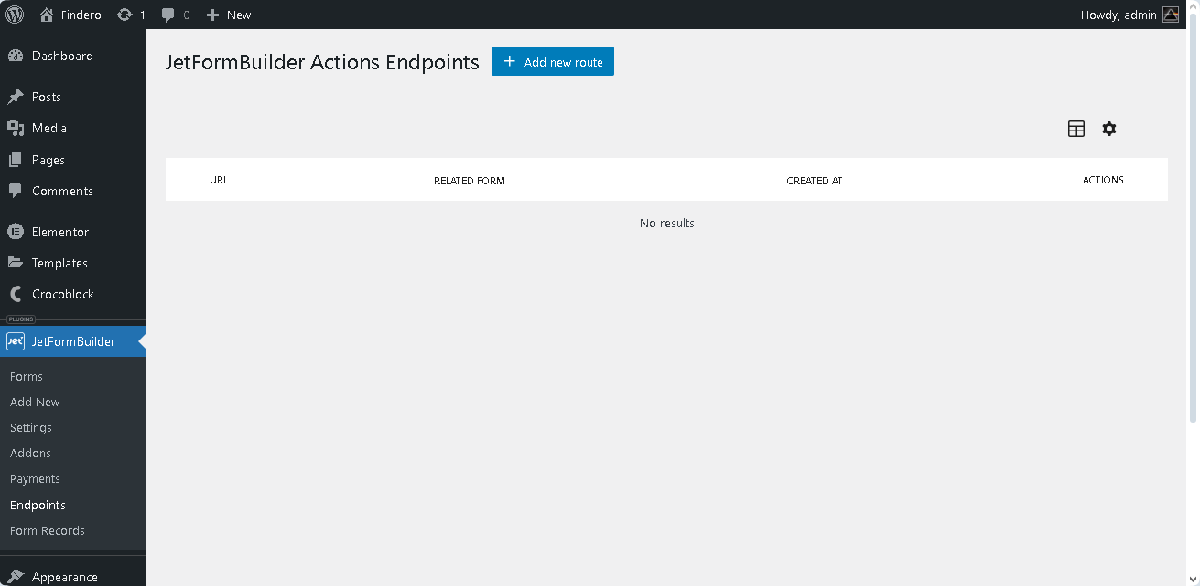Image resolution: width=1200 pixels, height=586 pixels.
Task: Visit the Findero site via the home icon
Action: pos(46,14)
